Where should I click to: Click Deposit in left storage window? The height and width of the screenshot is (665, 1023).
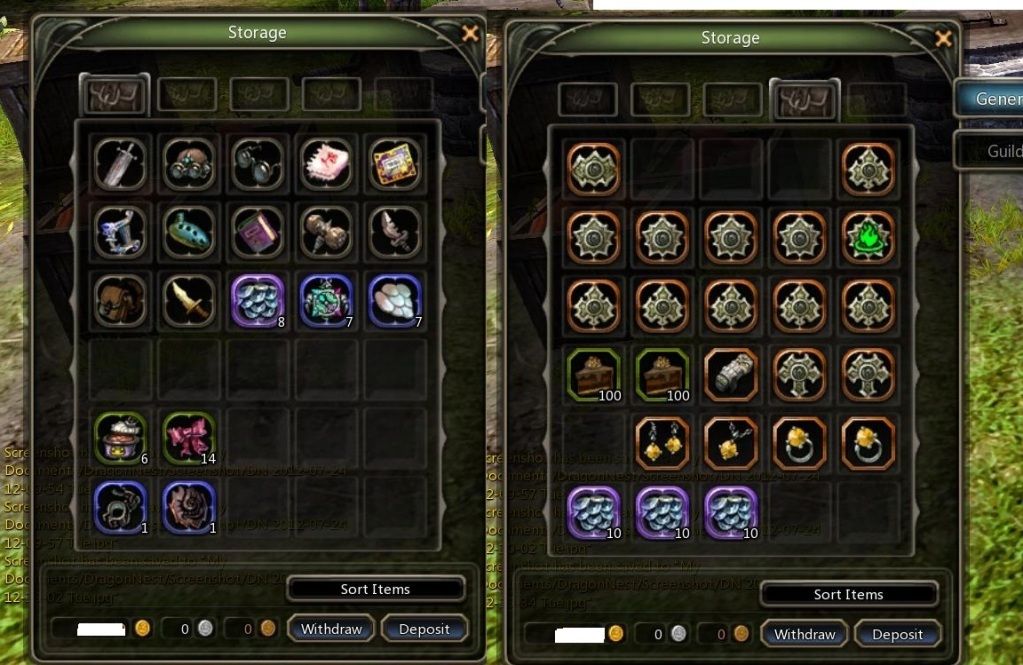tap(424, 628)
